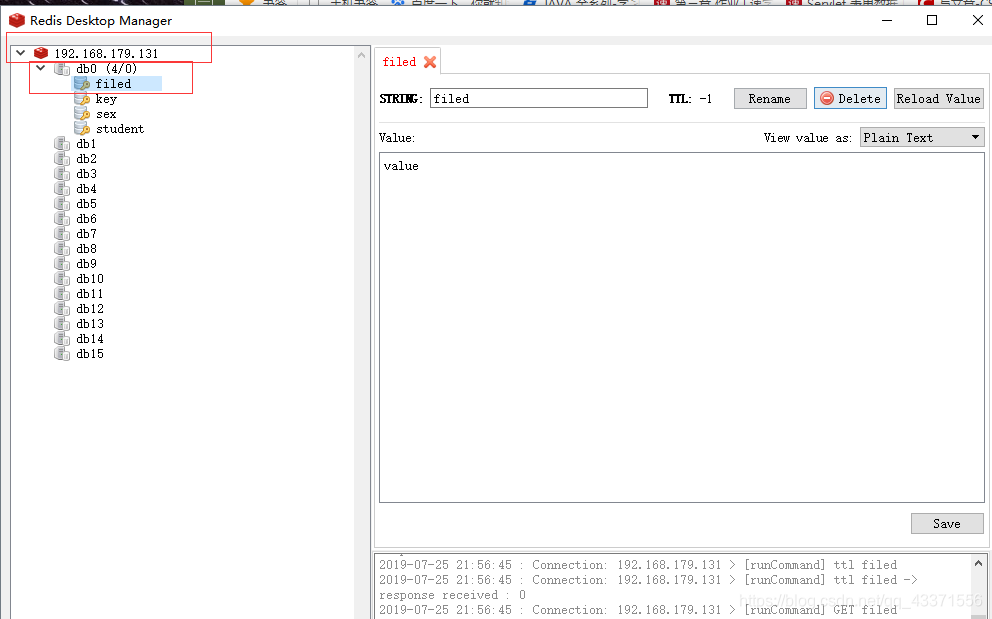The image size is (992, 619).
Task: Click the db10 database icon
Action: [62, 278]
